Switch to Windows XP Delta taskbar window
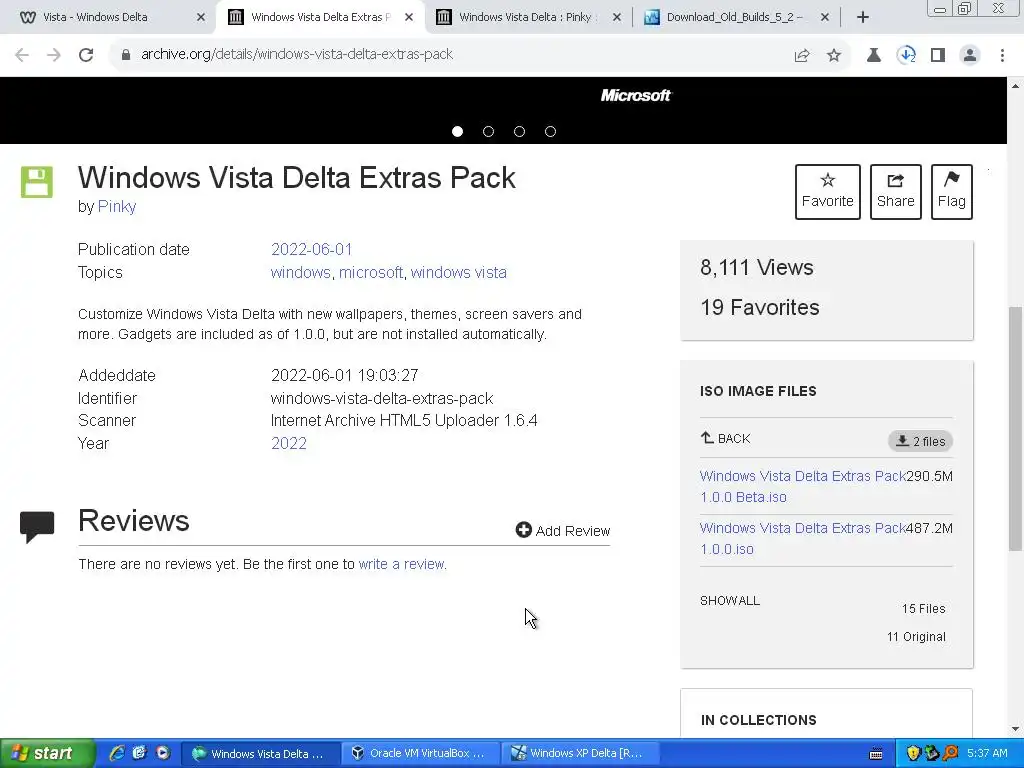The width and height of the screenshot is (1024, 768). 580,754
